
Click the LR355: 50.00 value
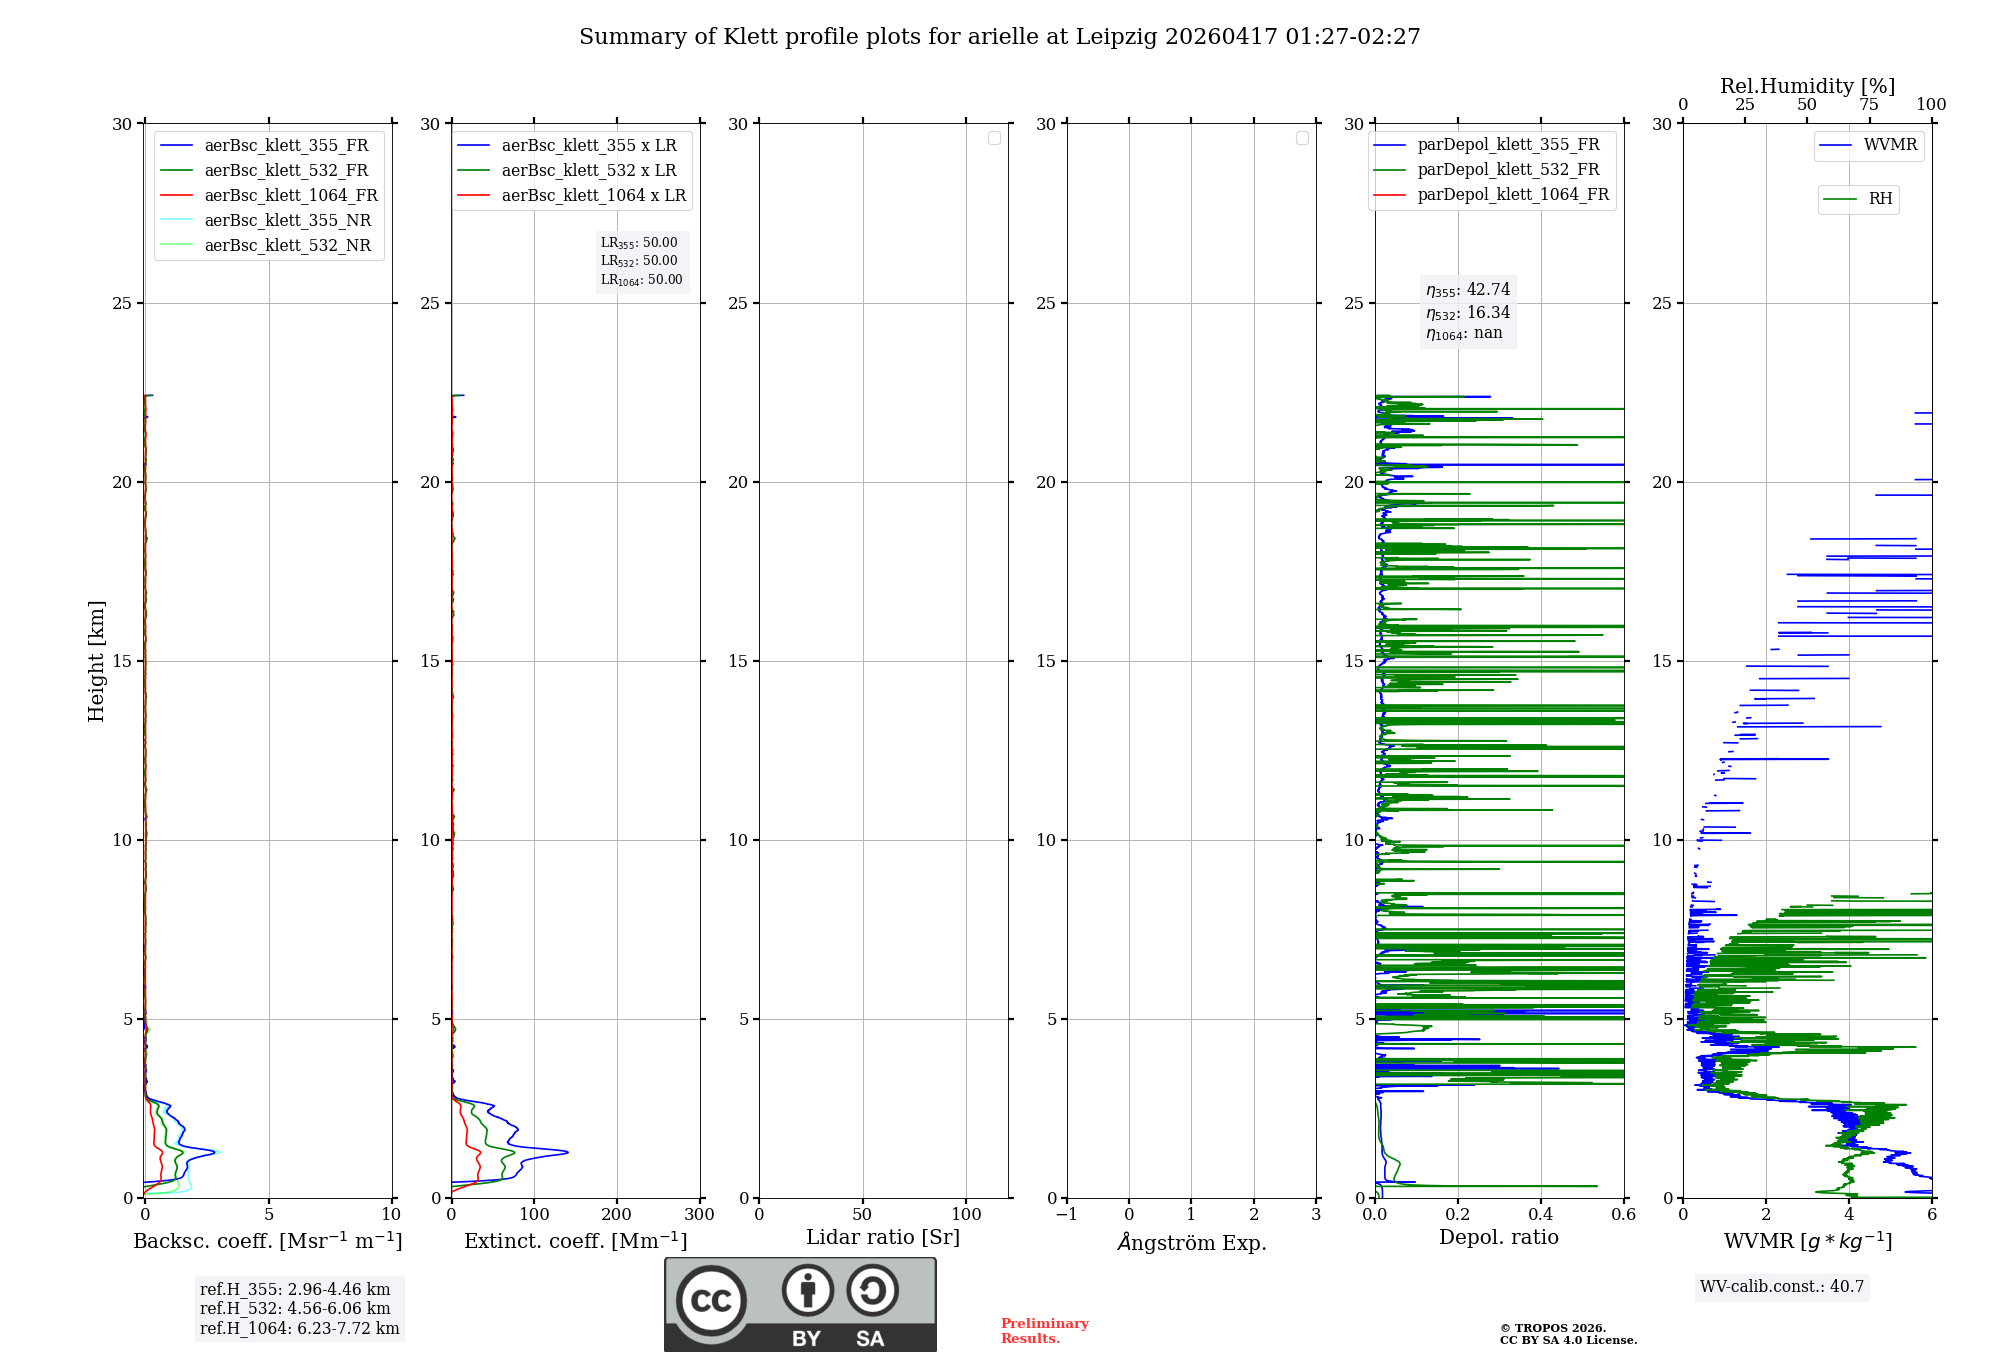point(639,243)
